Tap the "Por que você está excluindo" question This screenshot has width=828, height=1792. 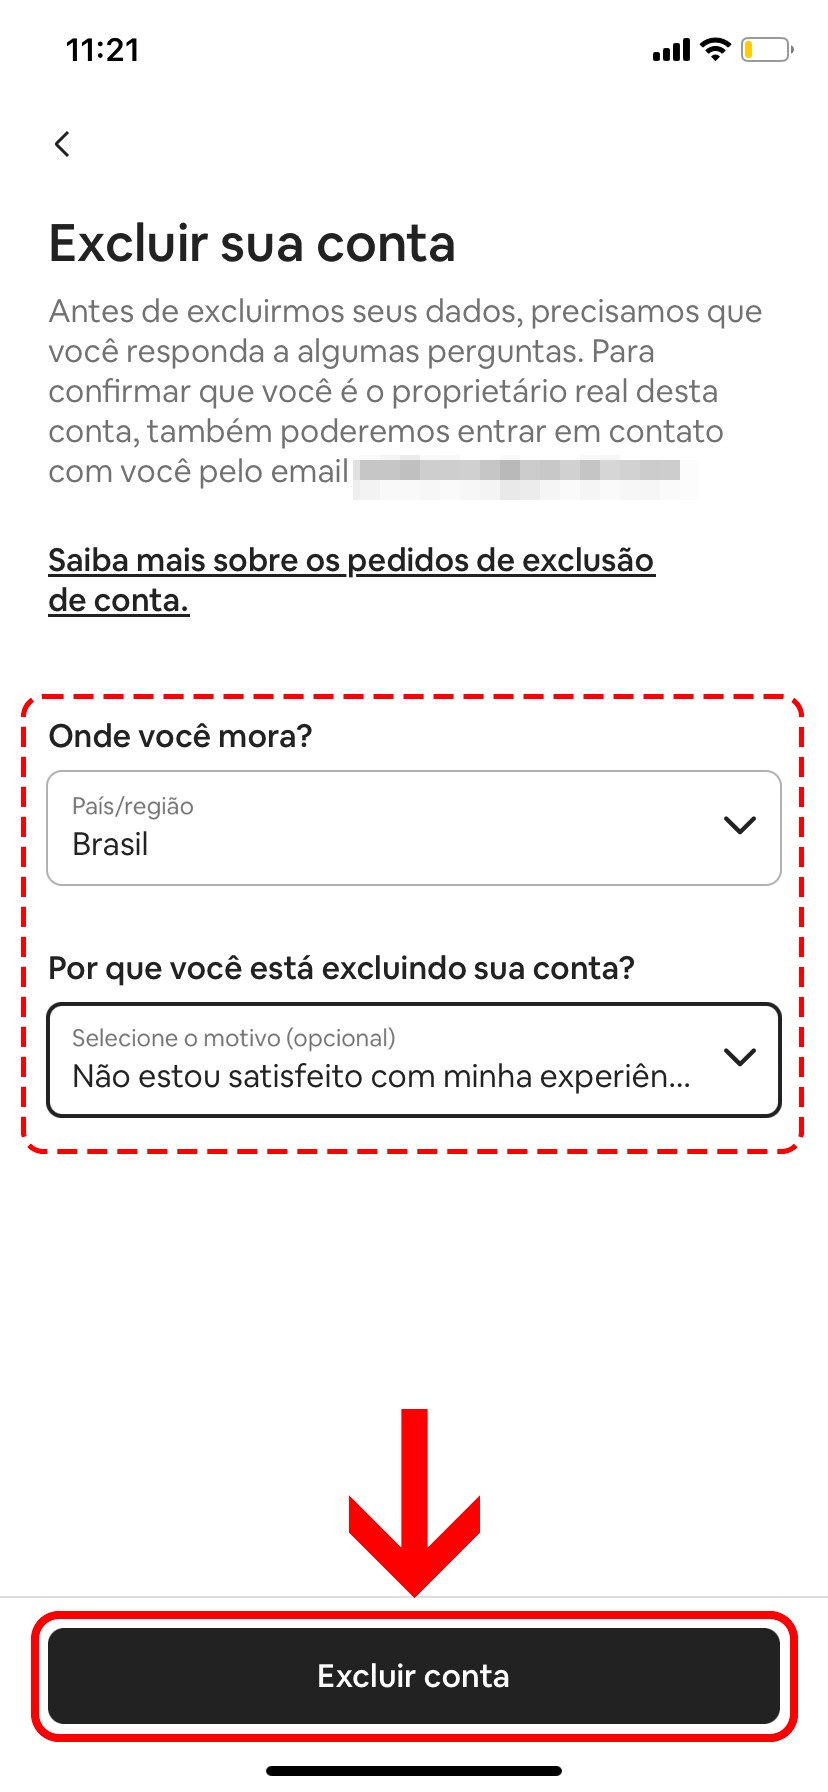click(x=341, y=968)
